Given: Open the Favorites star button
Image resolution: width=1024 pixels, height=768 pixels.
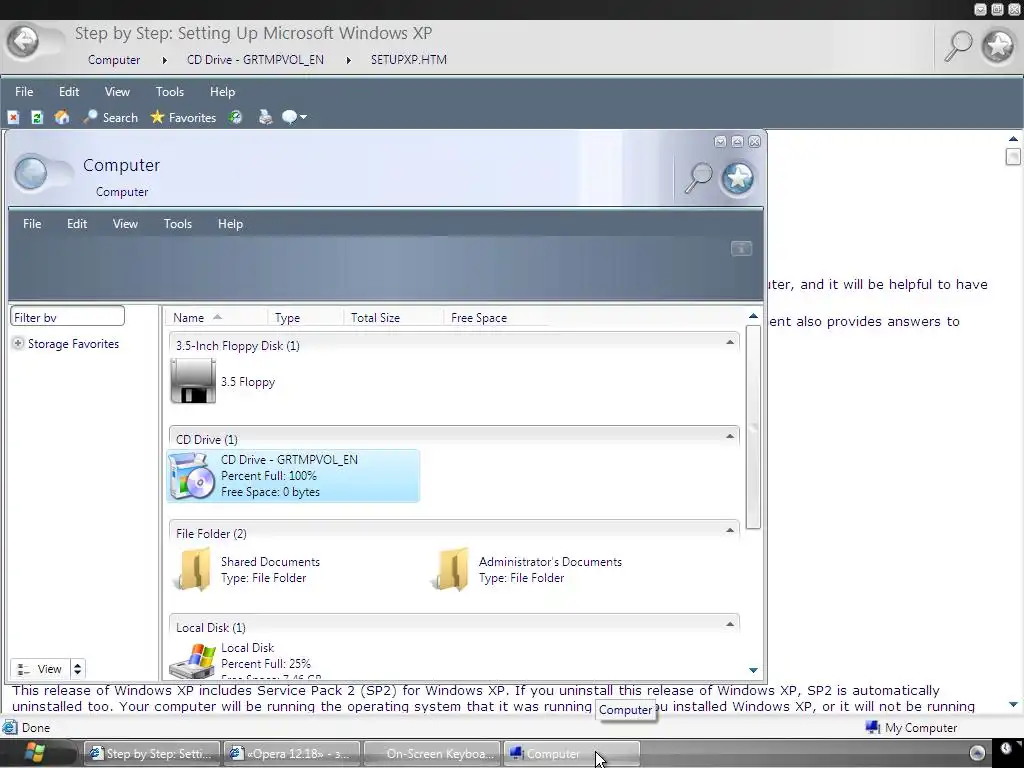Looking at the screenshot, I should [x=183, y=118].
